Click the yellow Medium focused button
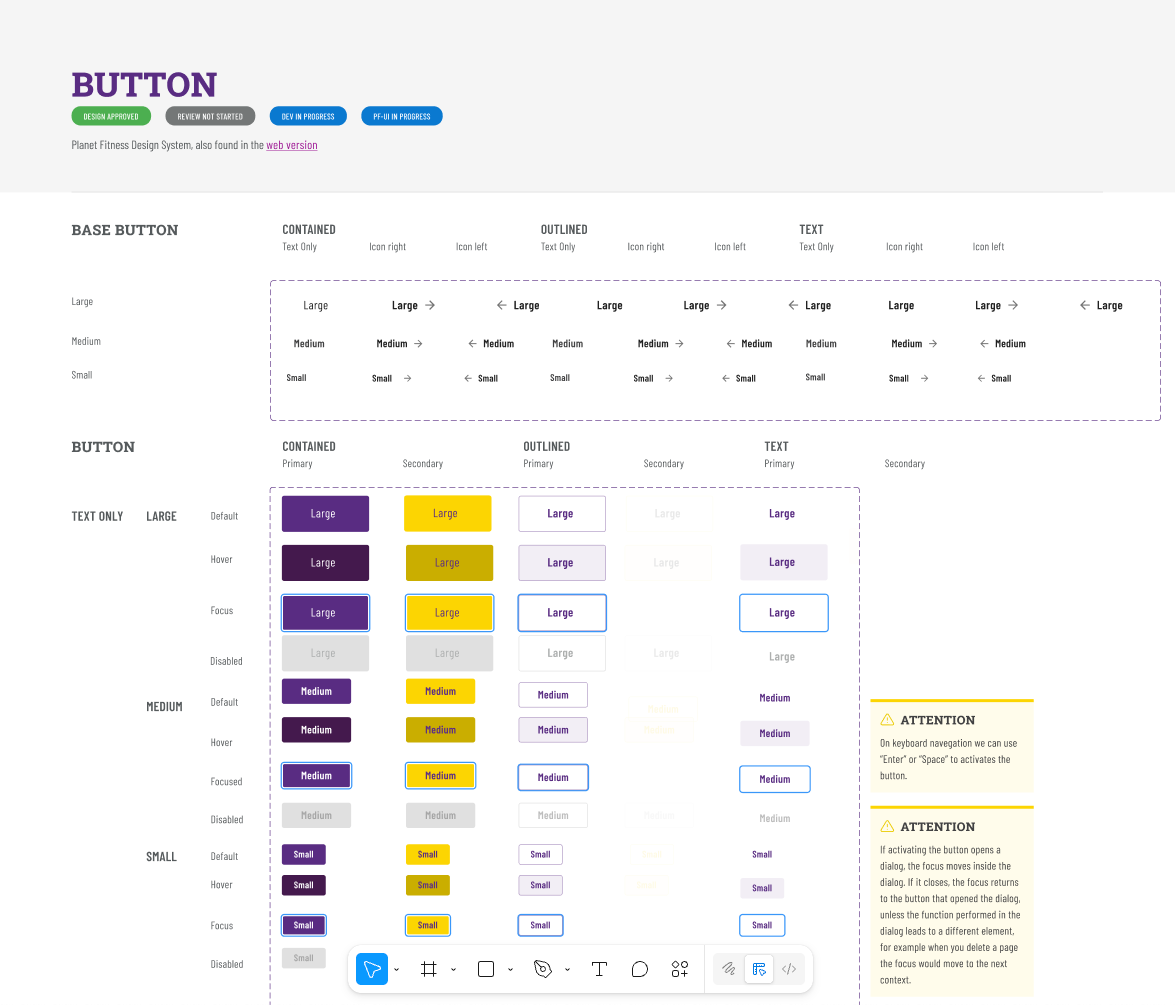 coord(441,776)
